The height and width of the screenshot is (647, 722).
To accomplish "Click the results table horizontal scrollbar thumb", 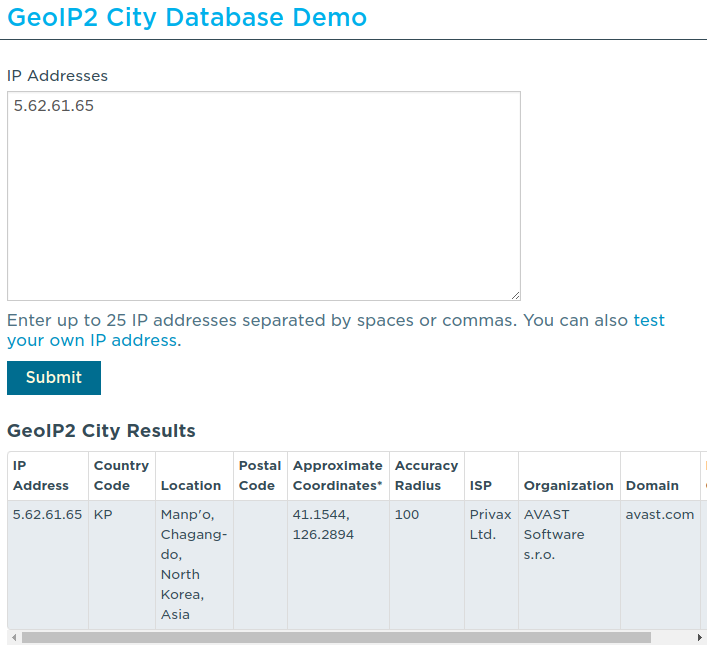I will click(x=336, y=637).
